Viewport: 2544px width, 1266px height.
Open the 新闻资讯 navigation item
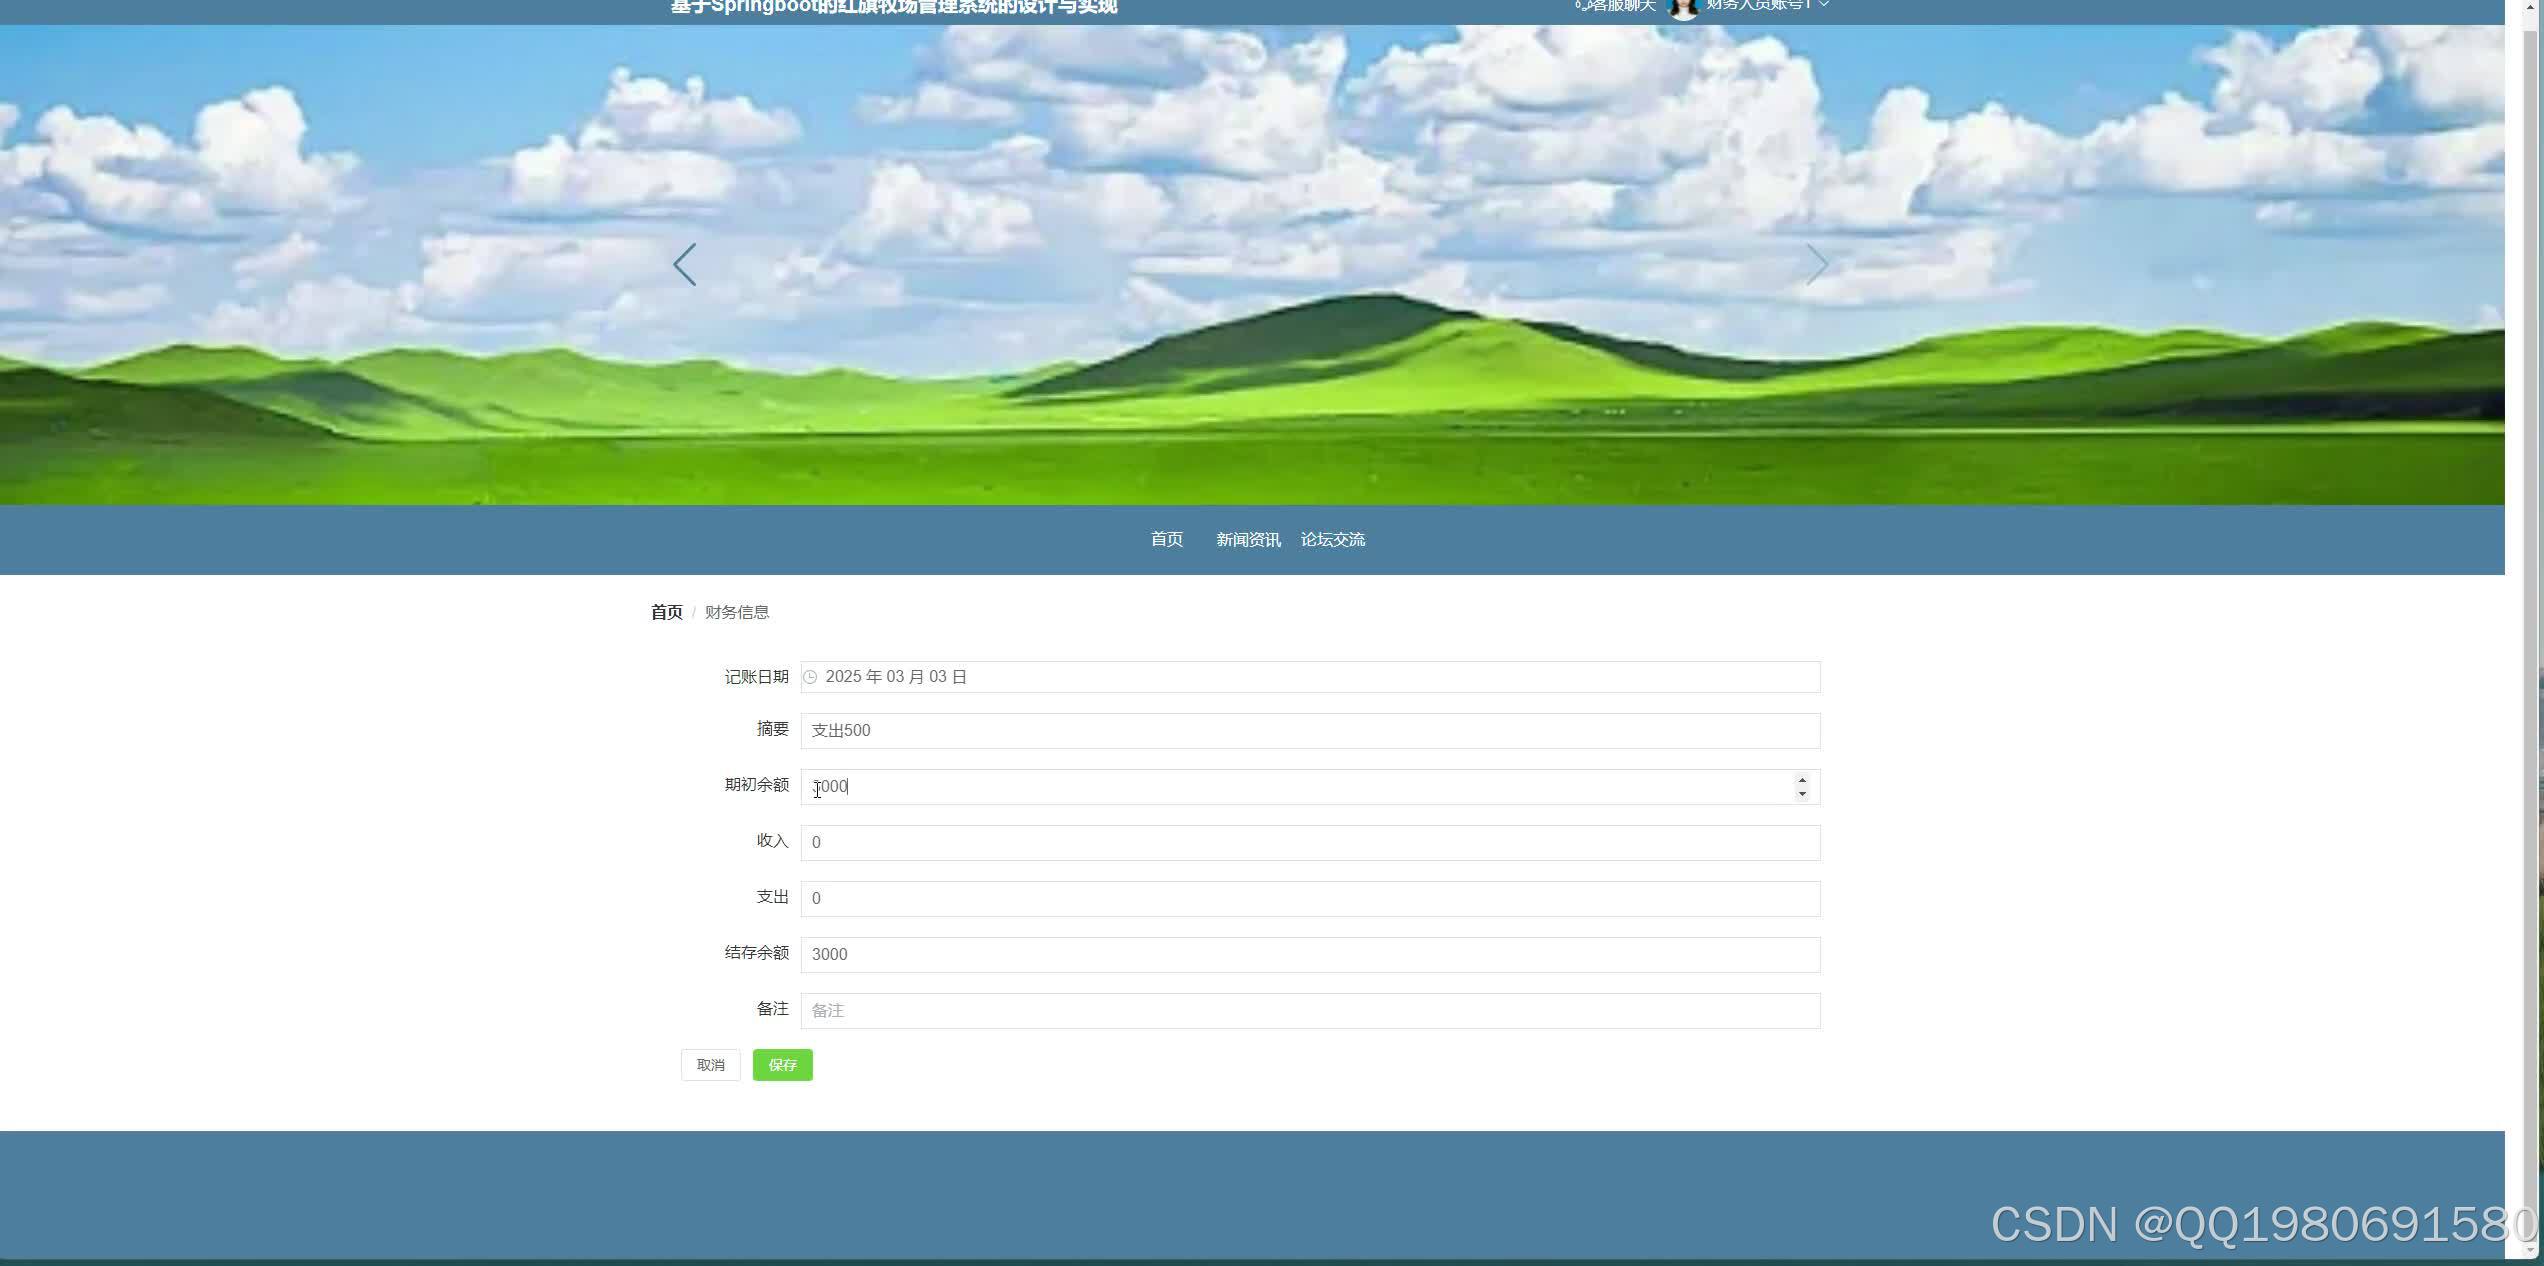(1248, 539)
